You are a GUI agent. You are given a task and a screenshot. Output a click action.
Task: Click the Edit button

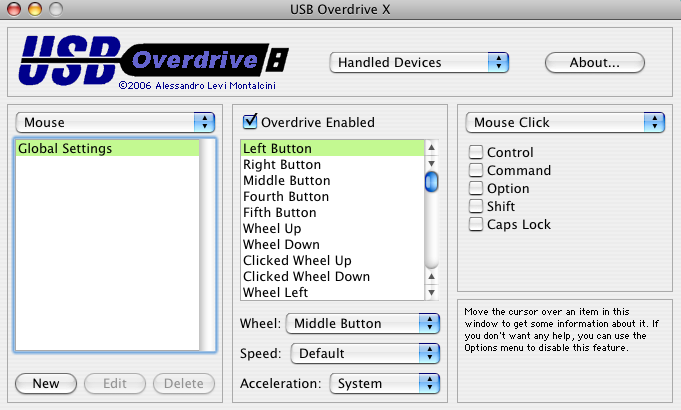click(x=115, y=384)
